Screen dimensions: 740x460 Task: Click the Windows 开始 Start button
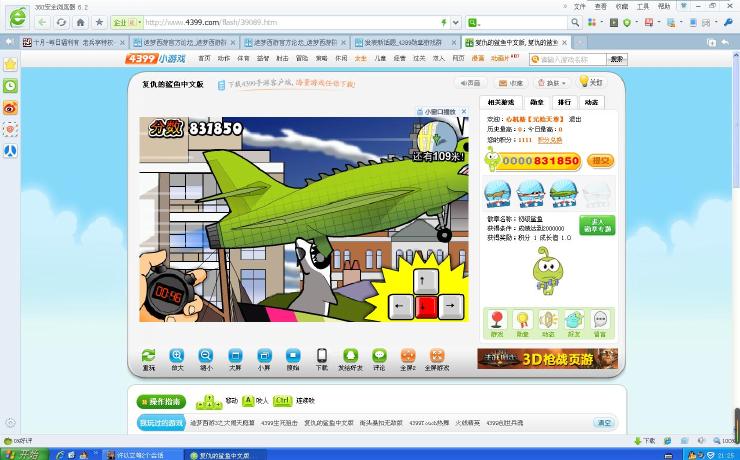[24, 455]
